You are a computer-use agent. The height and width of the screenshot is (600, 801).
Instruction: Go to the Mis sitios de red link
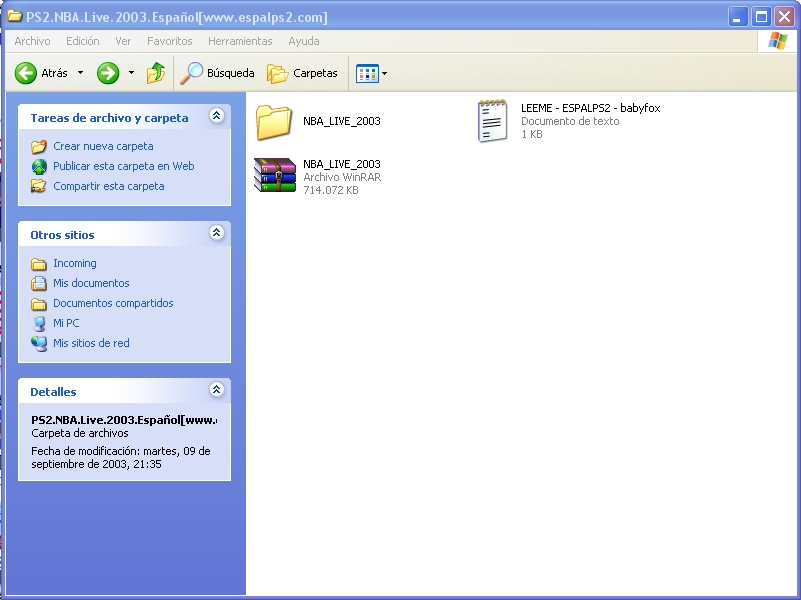point(91,343)
